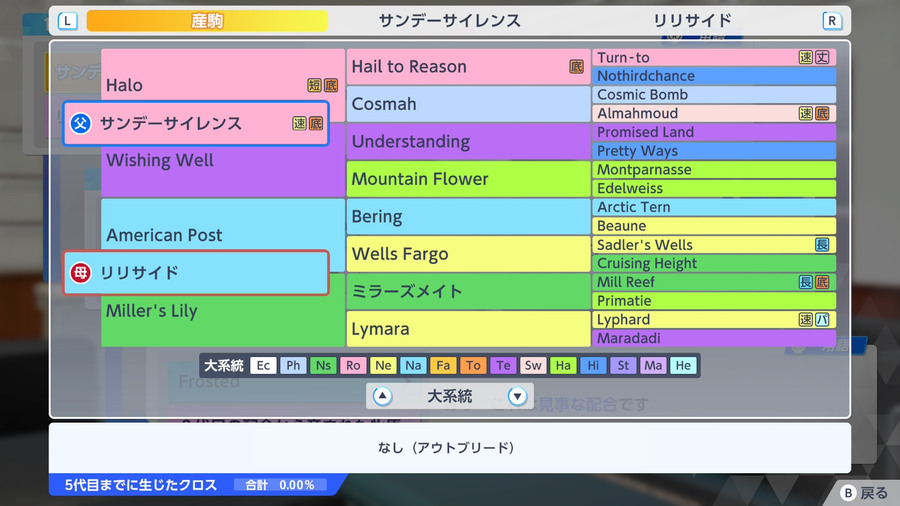The height and width of the screenshot is (506, 900).
Task: Click the Fa lineage color swatch
Action: click(443, 365)
